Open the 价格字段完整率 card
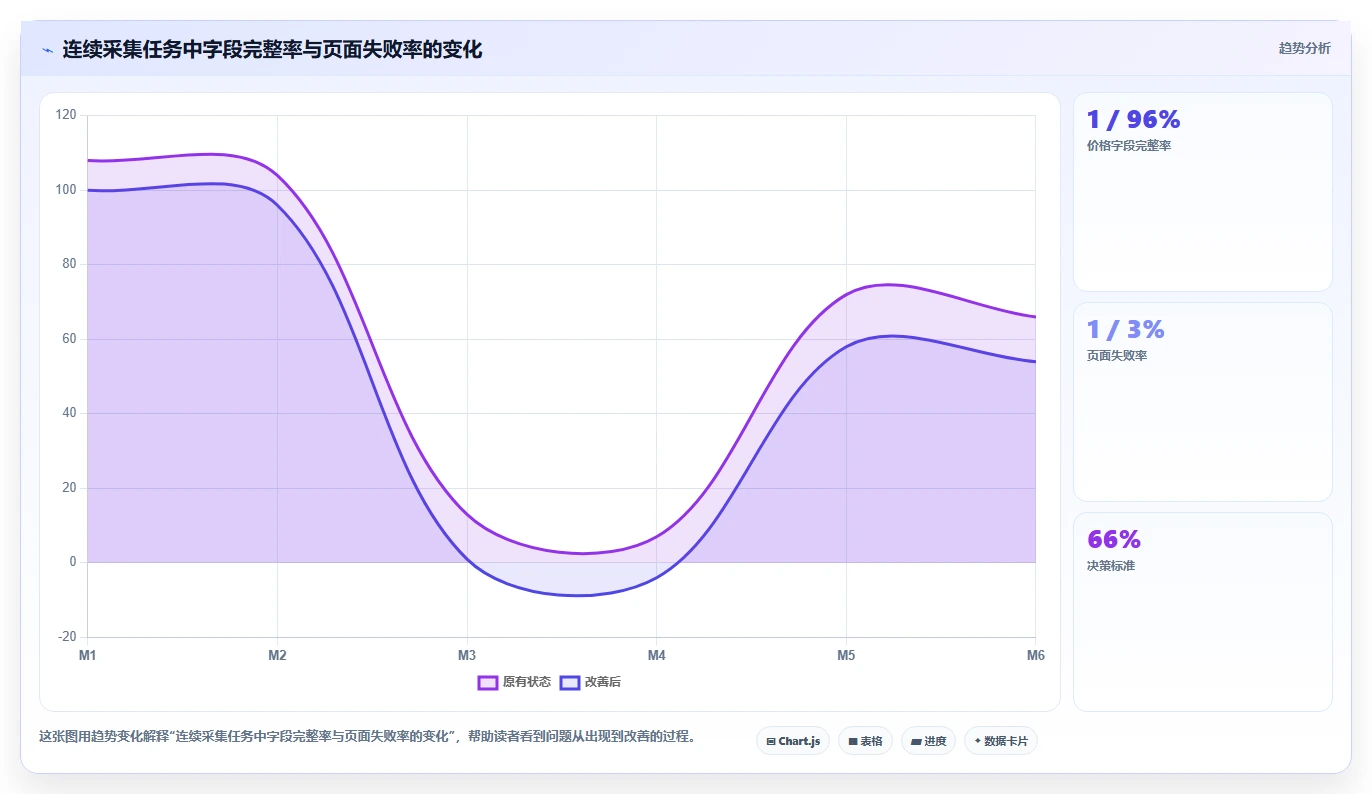Viewport: 1372px width, 794px height. pos(1202,192)
